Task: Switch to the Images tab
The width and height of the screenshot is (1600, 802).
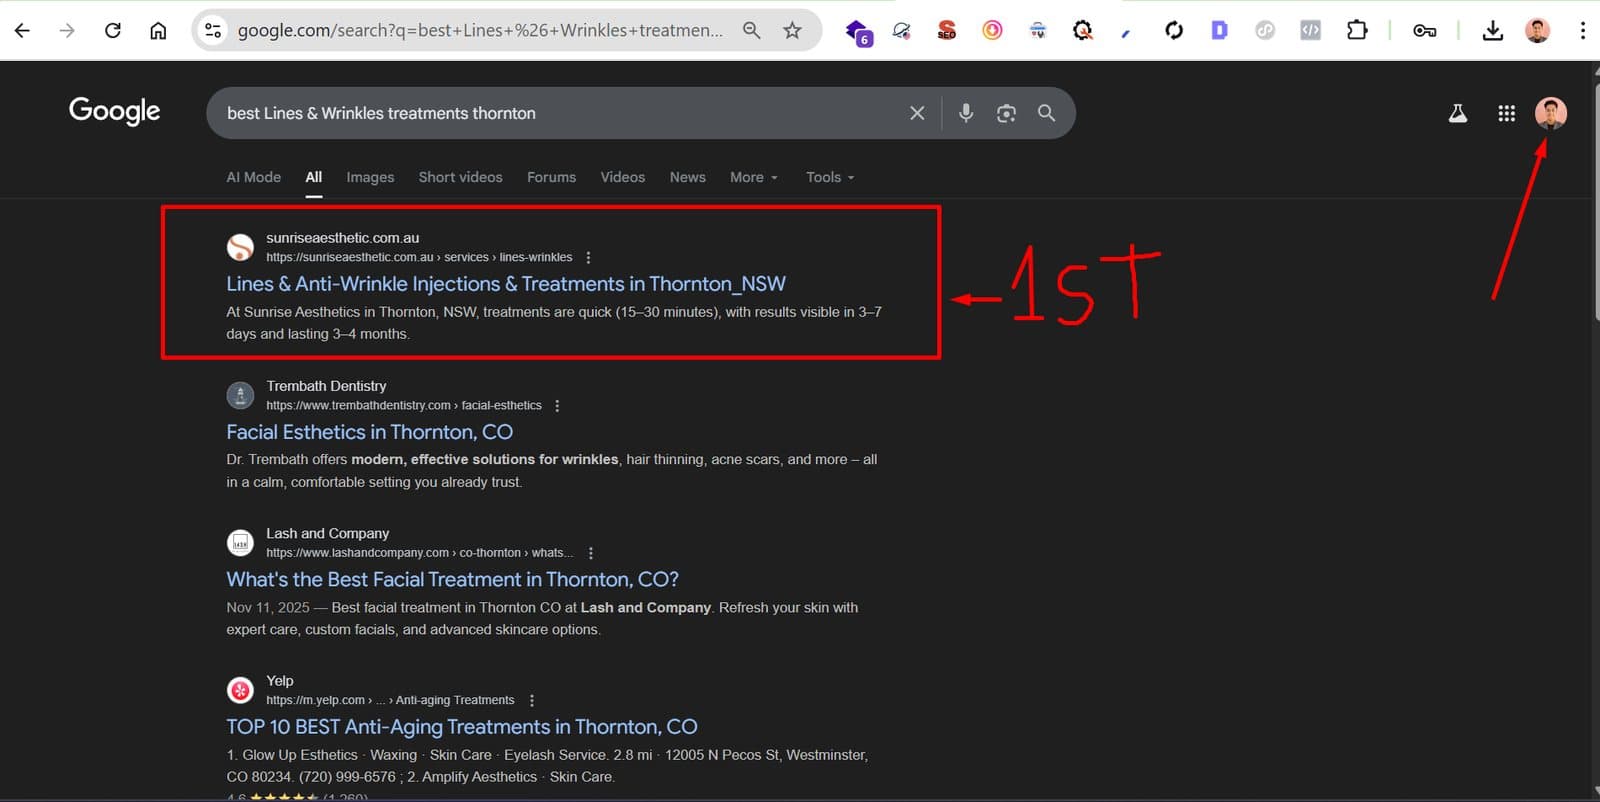Action: pyautogui.click(x=370, y=177)
